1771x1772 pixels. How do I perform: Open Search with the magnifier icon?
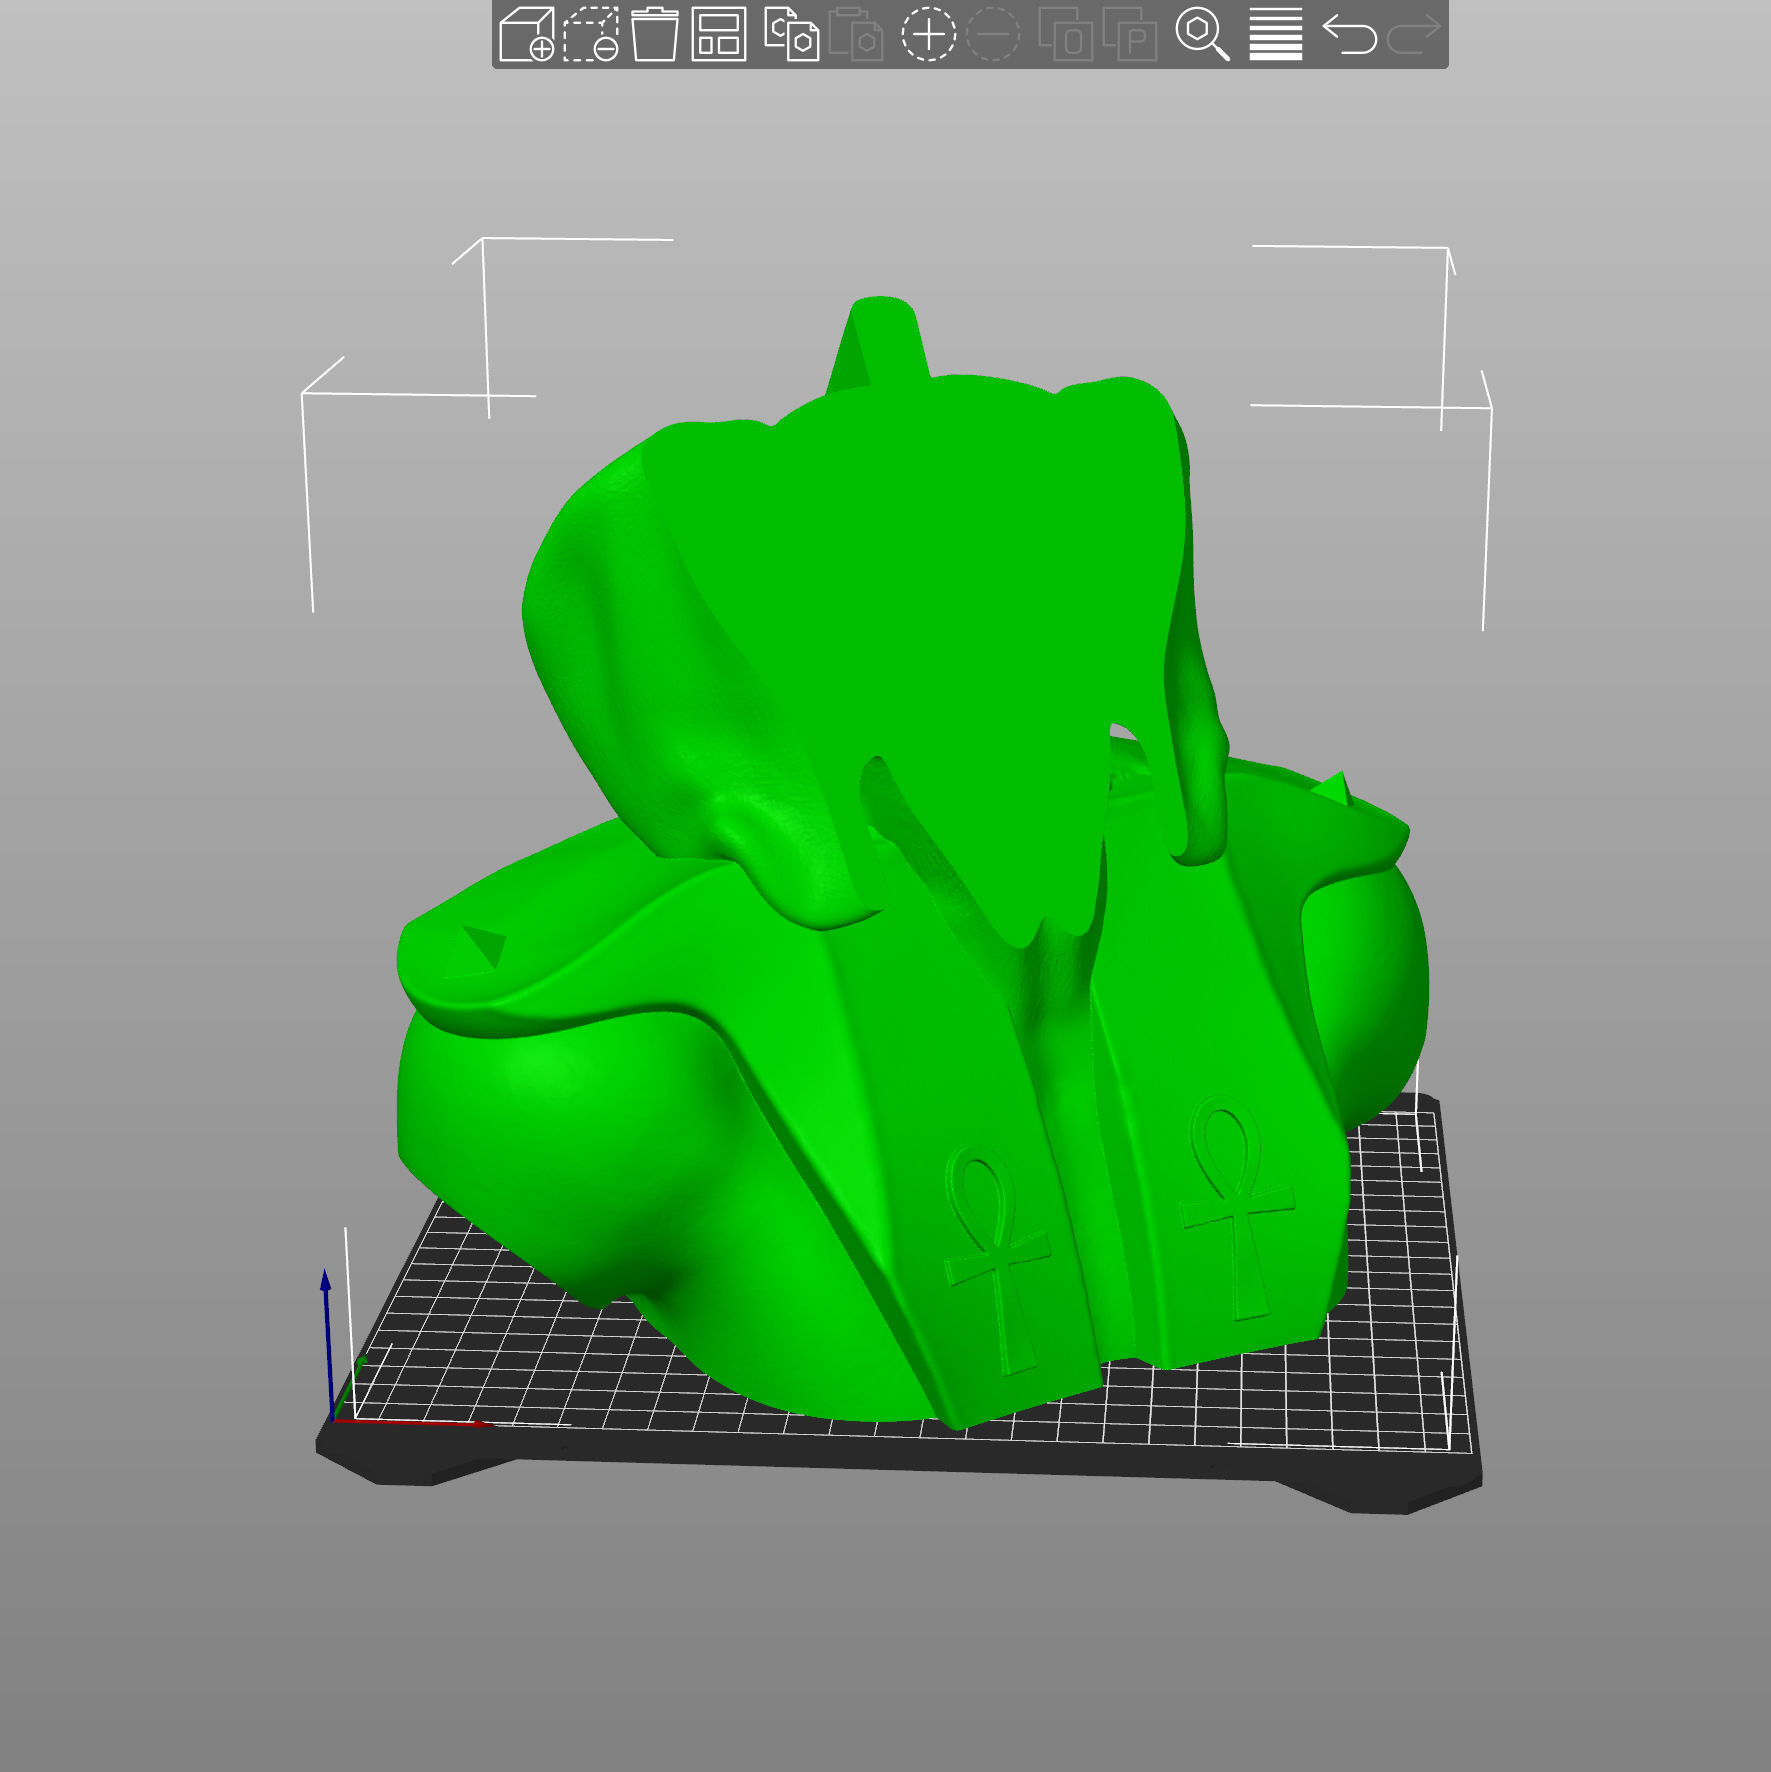1202,34
